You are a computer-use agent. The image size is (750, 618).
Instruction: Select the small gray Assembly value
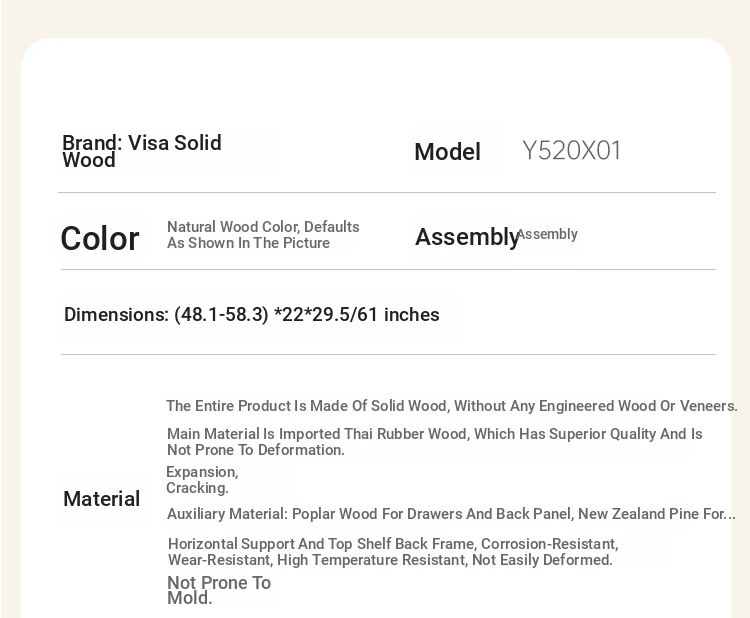[548, 234]
